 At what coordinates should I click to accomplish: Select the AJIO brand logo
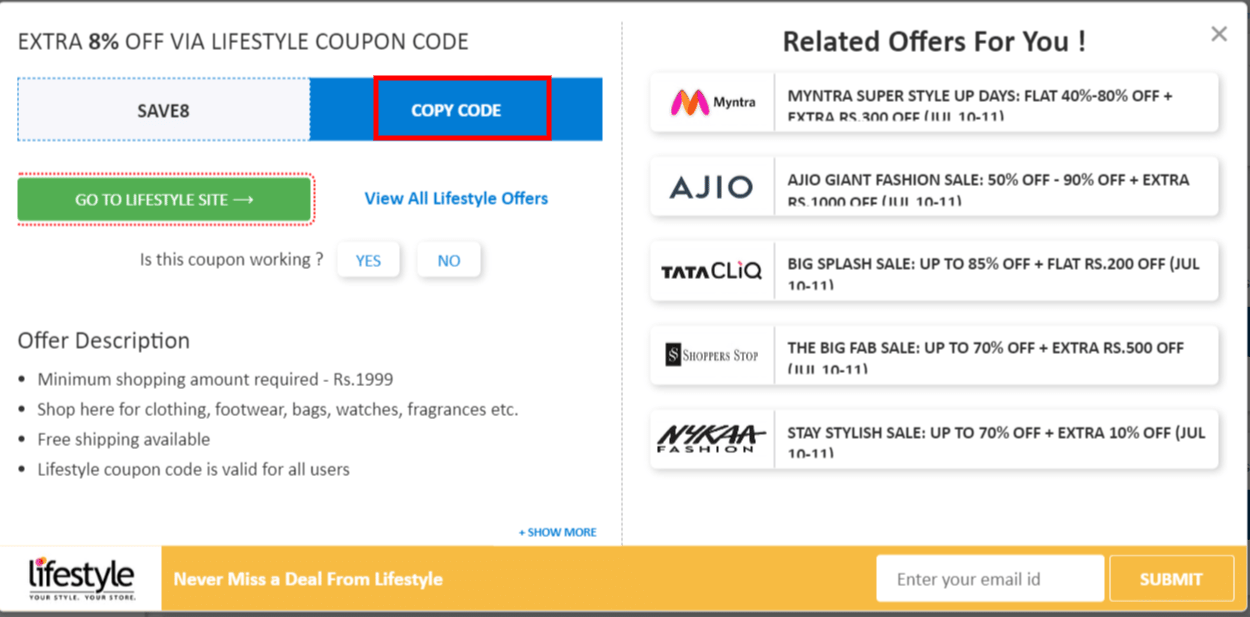click(x=712, y=186)
